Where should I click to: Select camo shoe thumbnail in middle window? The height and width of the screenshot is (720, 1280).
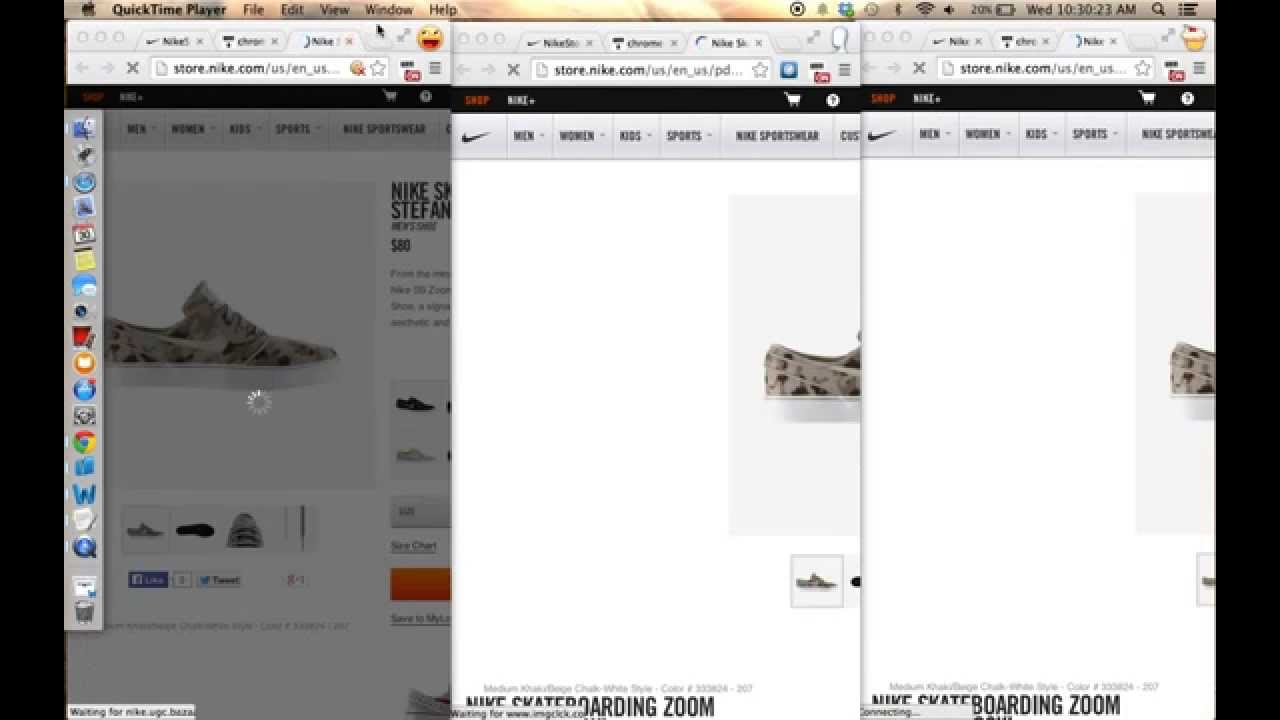point(817,581)
